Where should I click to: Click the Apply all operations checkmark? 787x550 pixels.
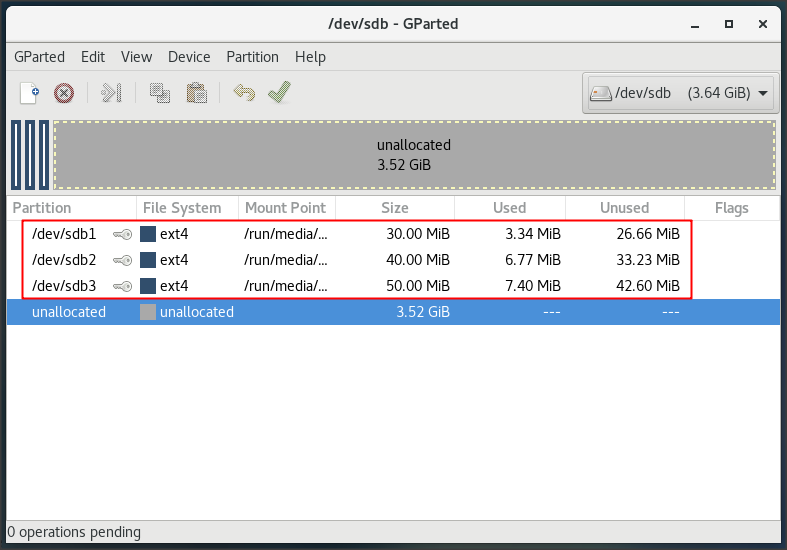click(280, 92)
